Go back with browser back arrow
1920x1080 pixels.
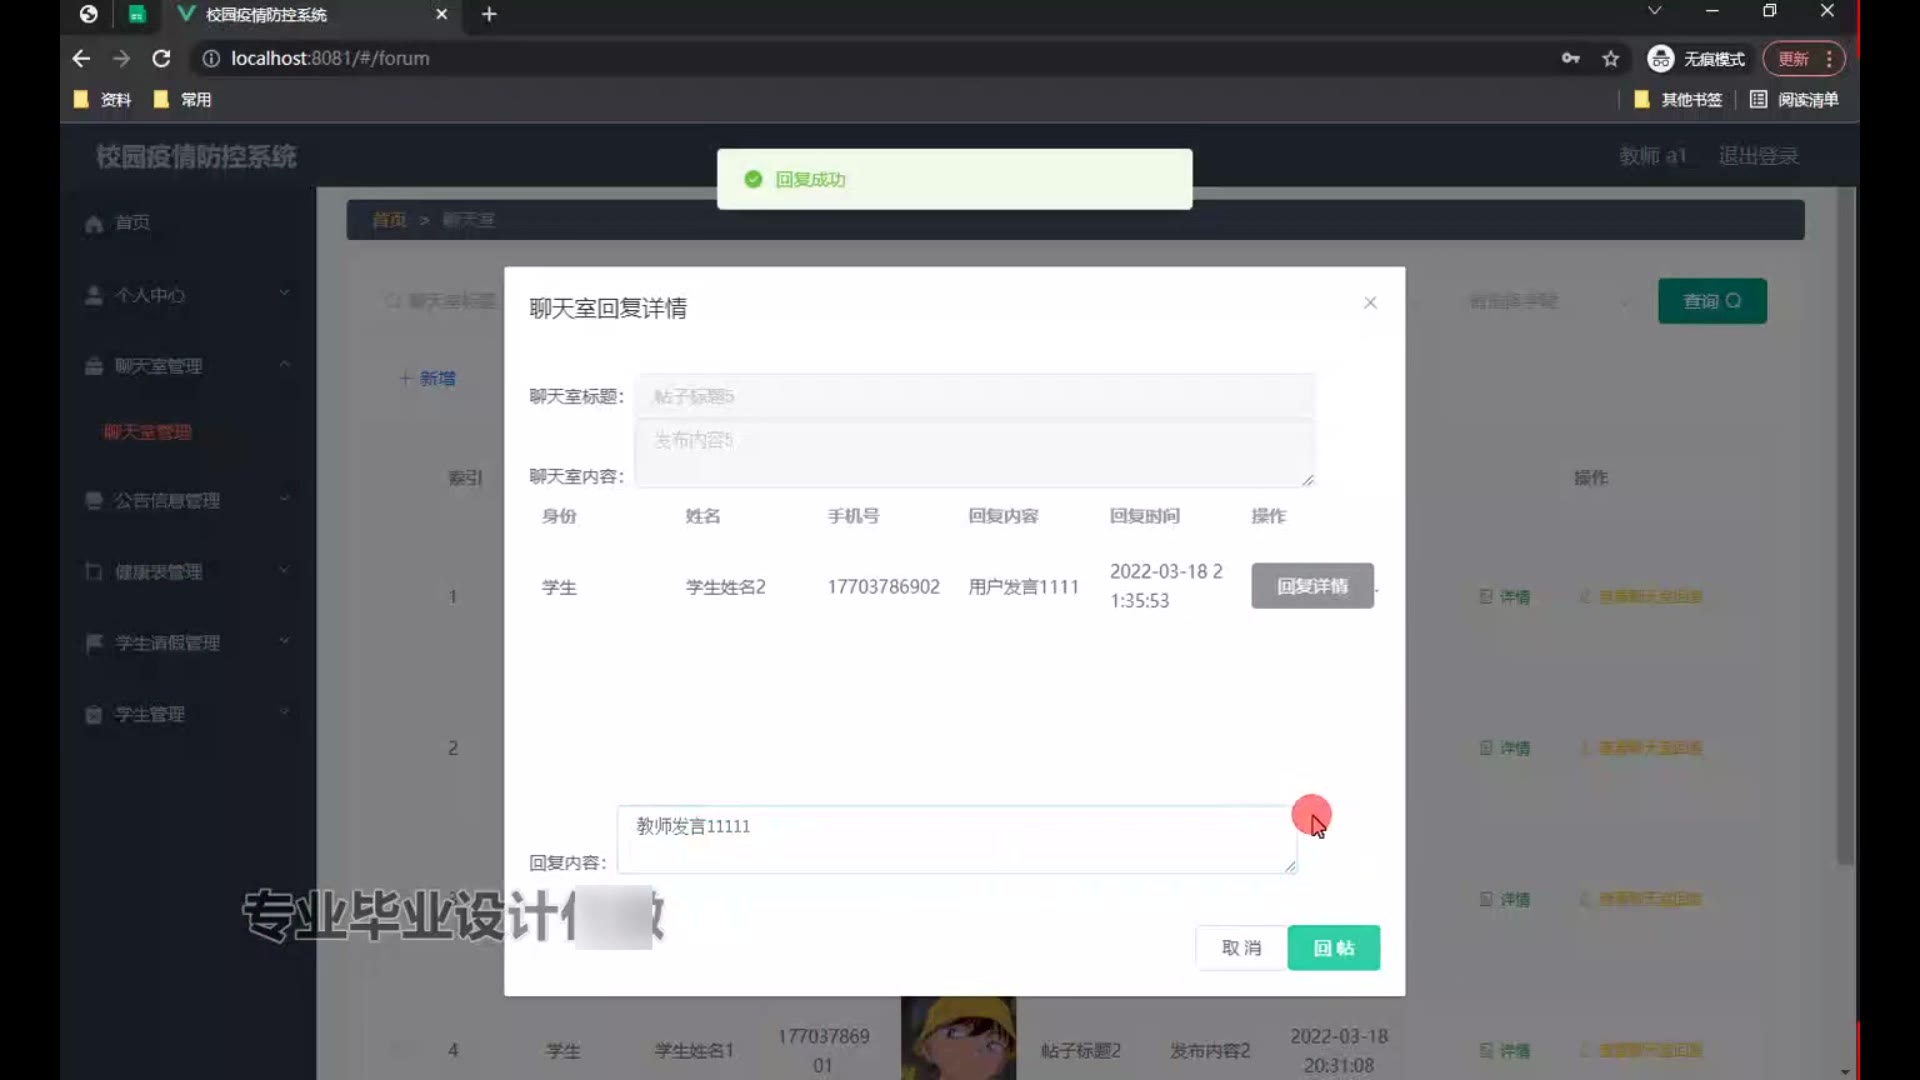81,59
